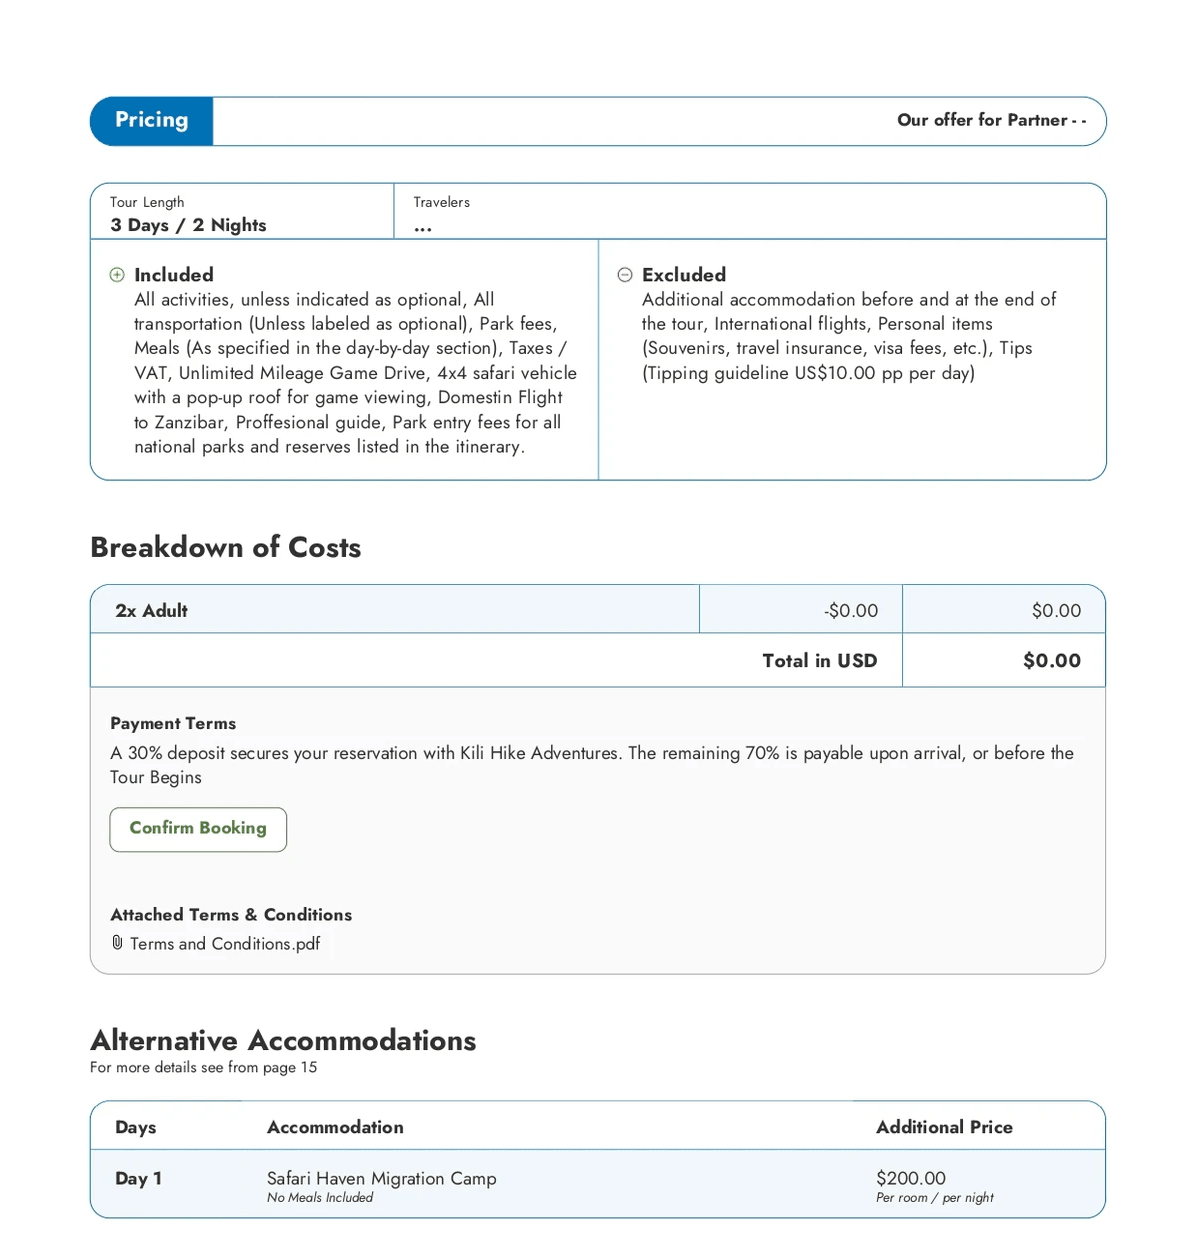Select the 2x Adult cost row
Viewport: 1197px width, 1244px height.
point(152,611)
